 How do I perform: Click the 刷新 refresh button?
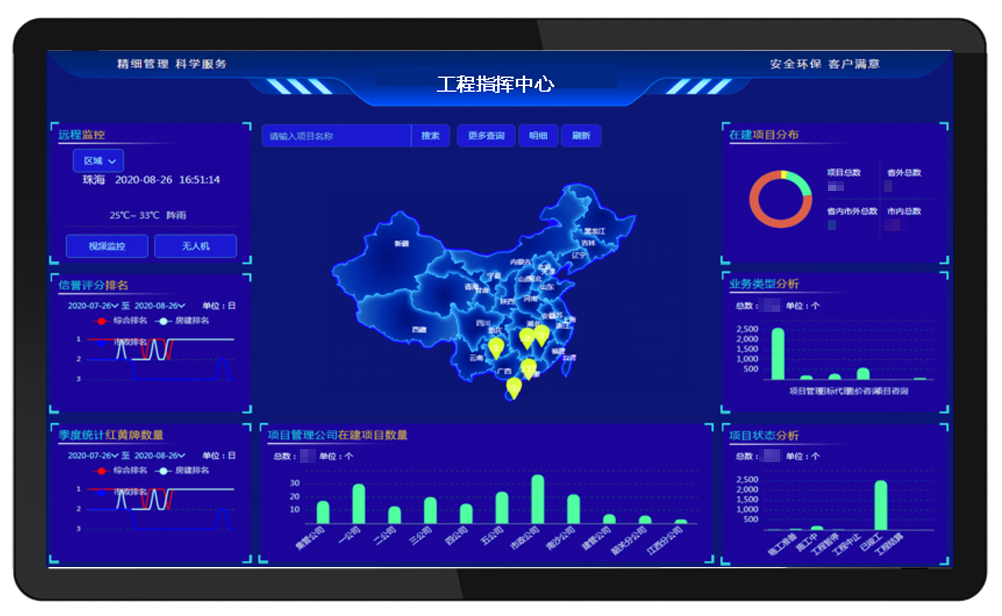[x=581, y=136]
